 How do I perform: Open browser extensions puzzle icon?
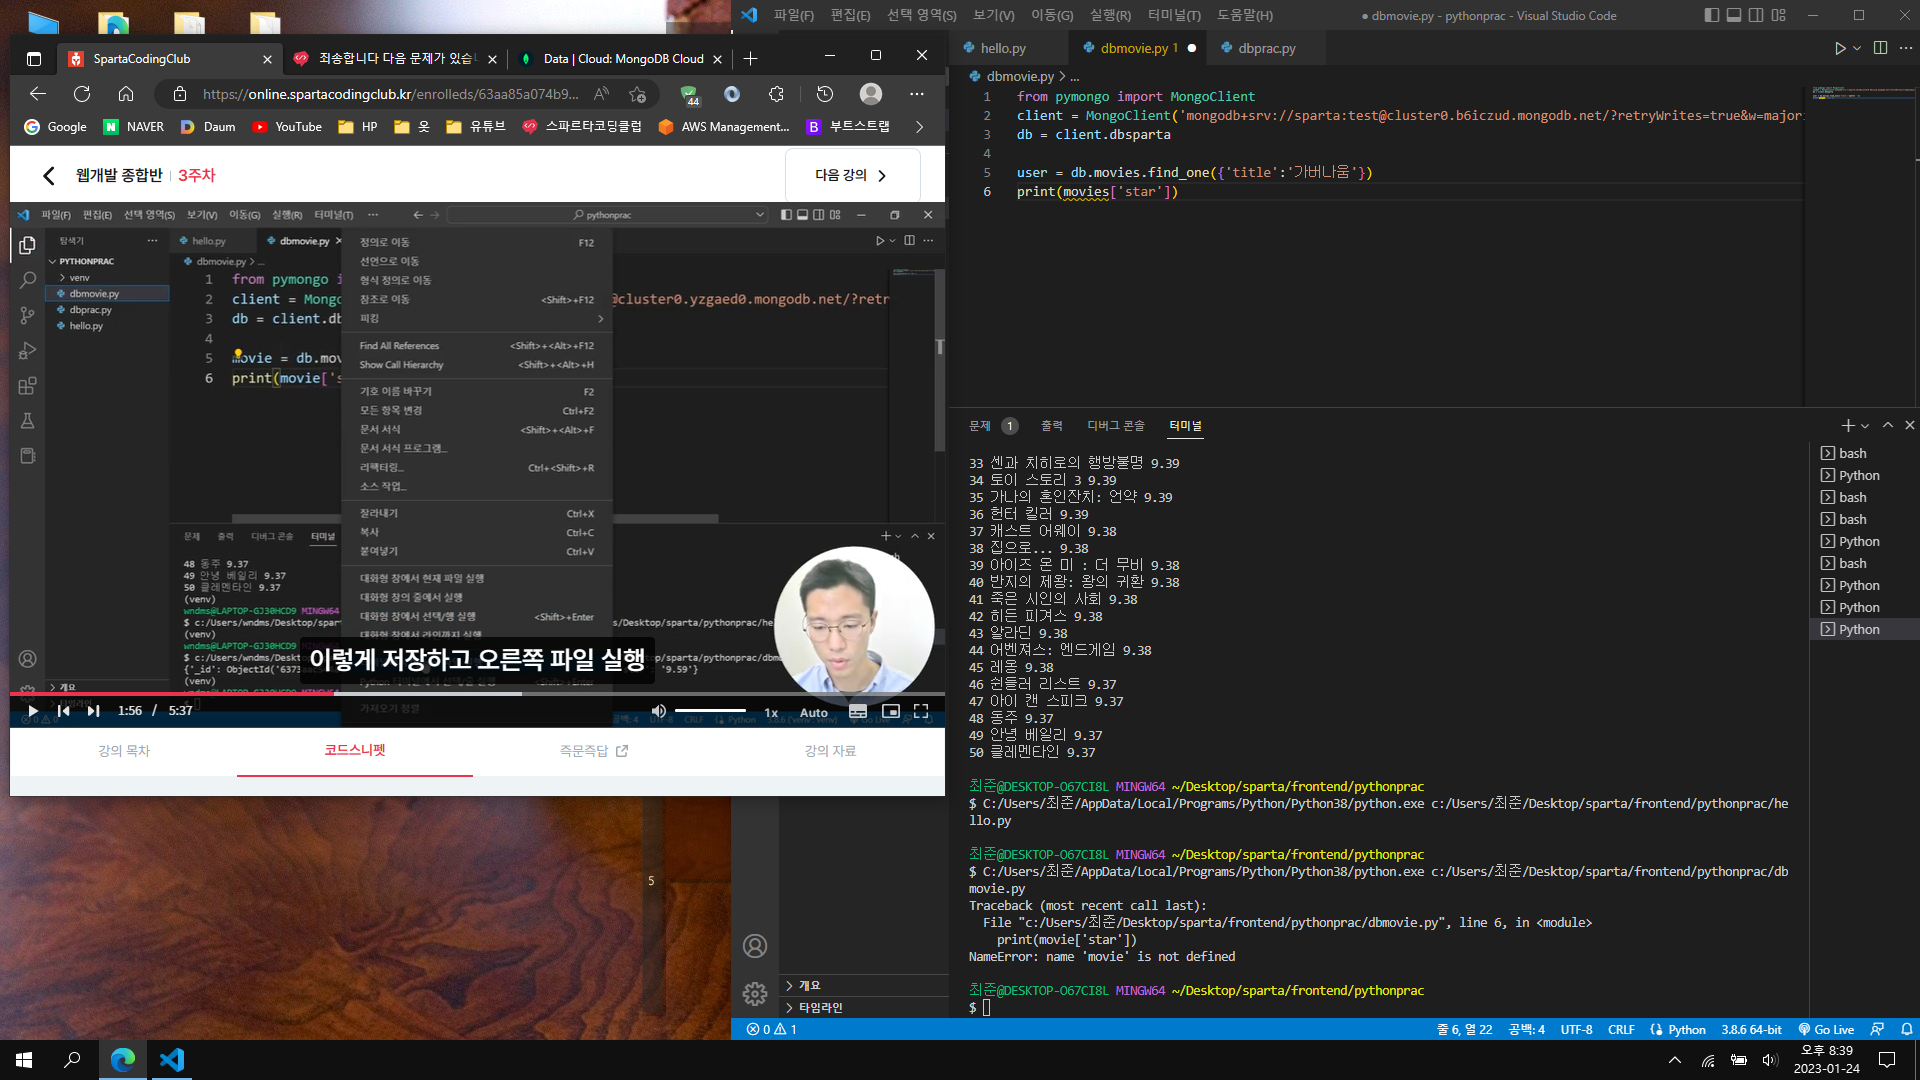pyautogui.click(x=776, y=93)
